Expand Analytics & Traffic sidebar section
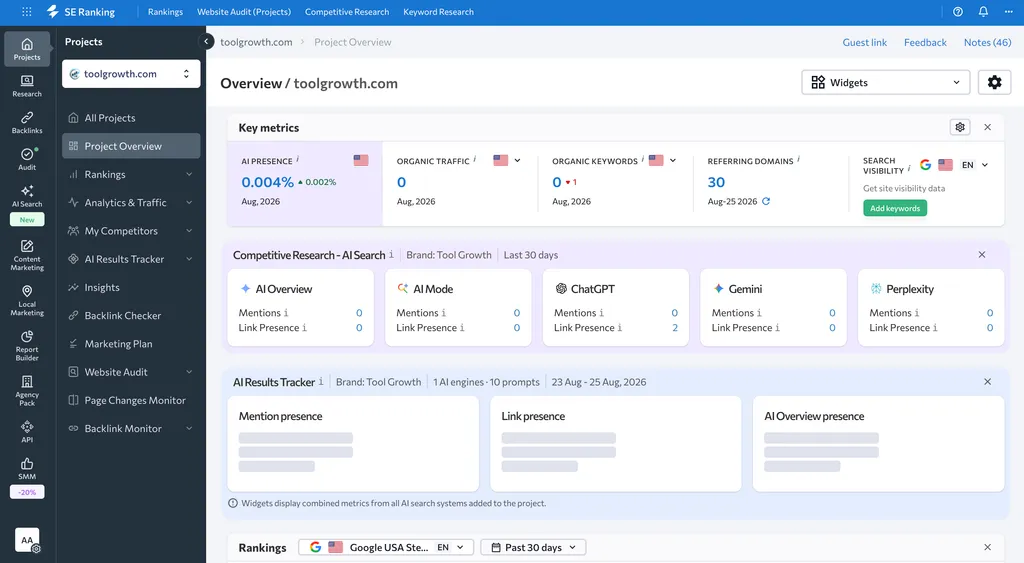Viewport: 1024px width, 563px height. click(x=189, y=202)
